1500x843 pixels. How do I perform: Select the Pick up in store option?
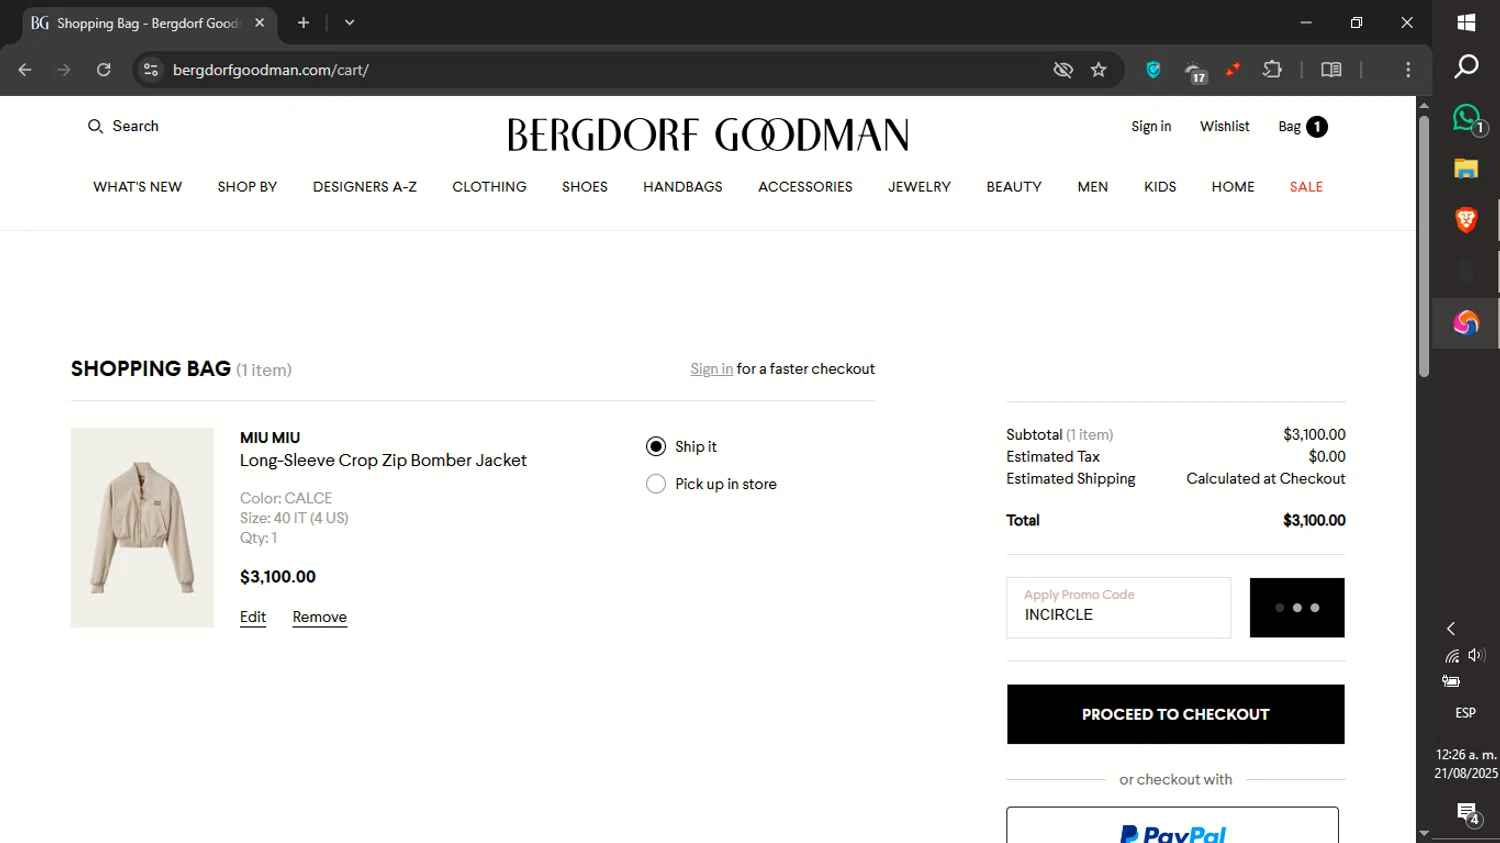tap(656, 484)
